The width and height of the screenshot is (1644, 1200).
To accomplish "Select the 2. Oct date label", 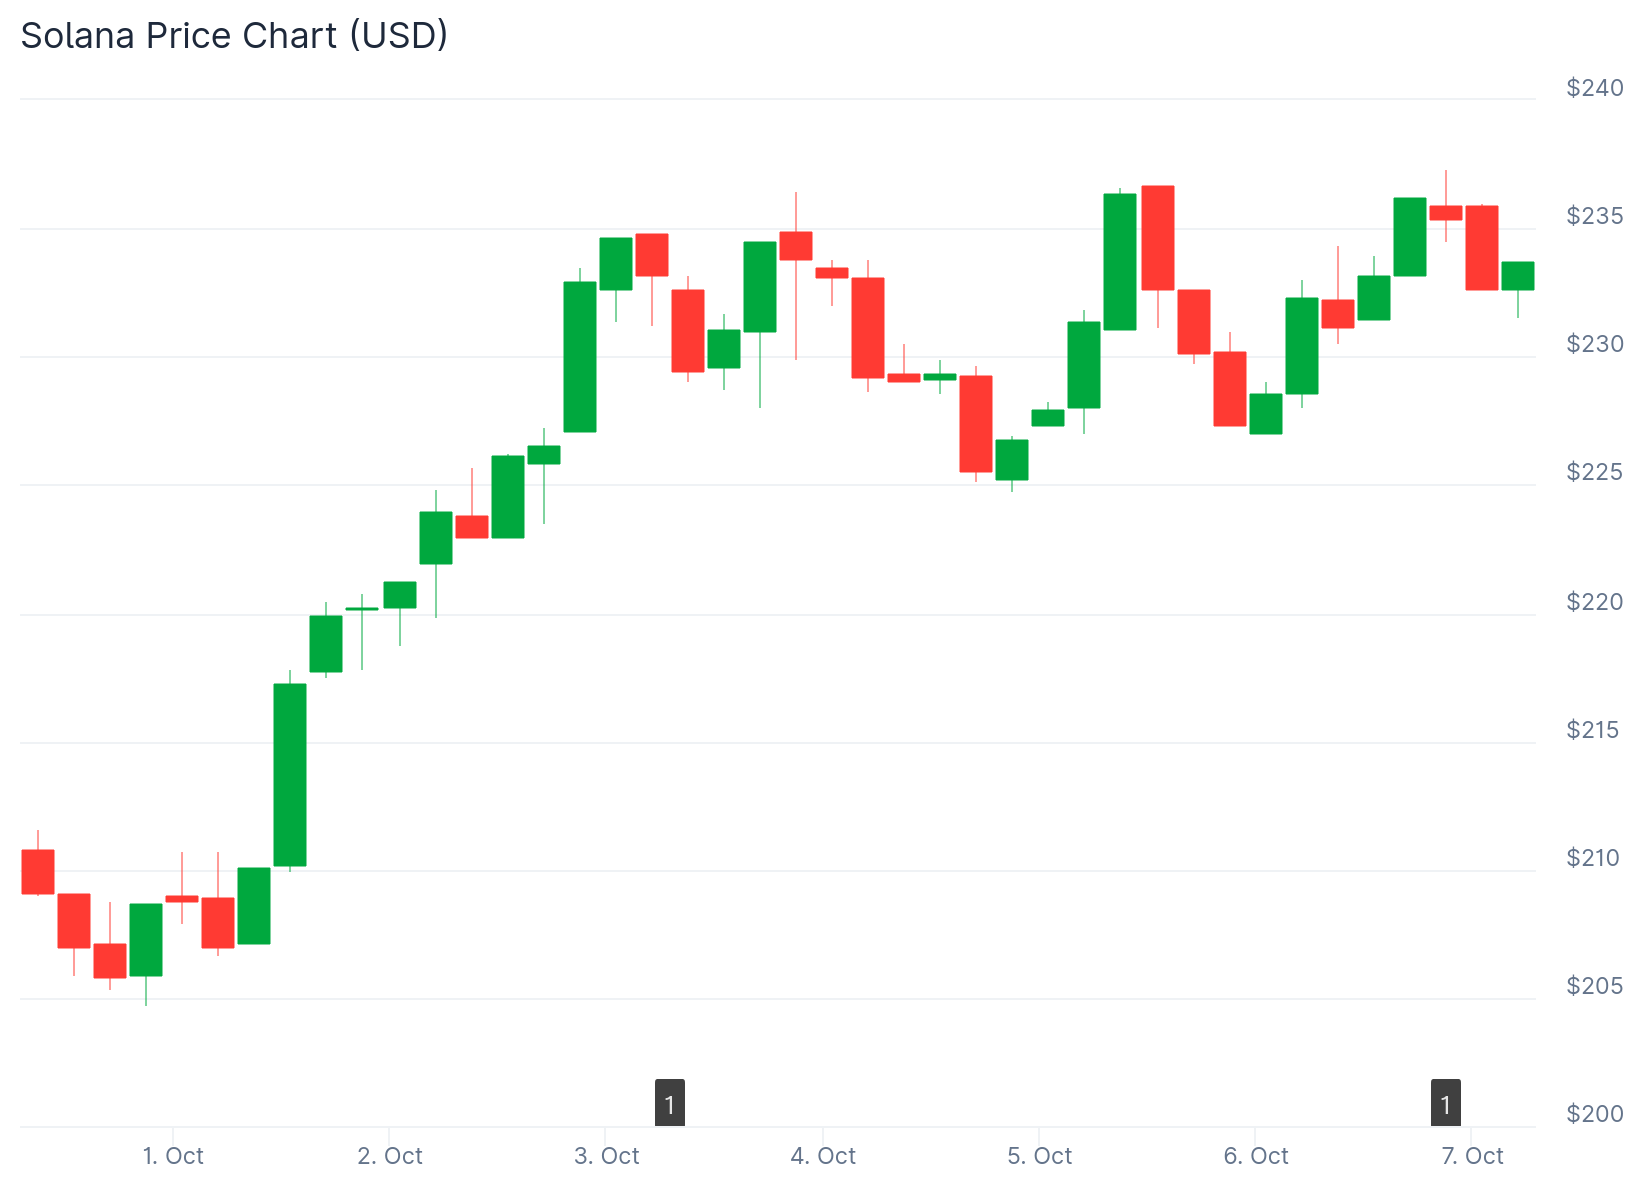I will (390, 1156).
